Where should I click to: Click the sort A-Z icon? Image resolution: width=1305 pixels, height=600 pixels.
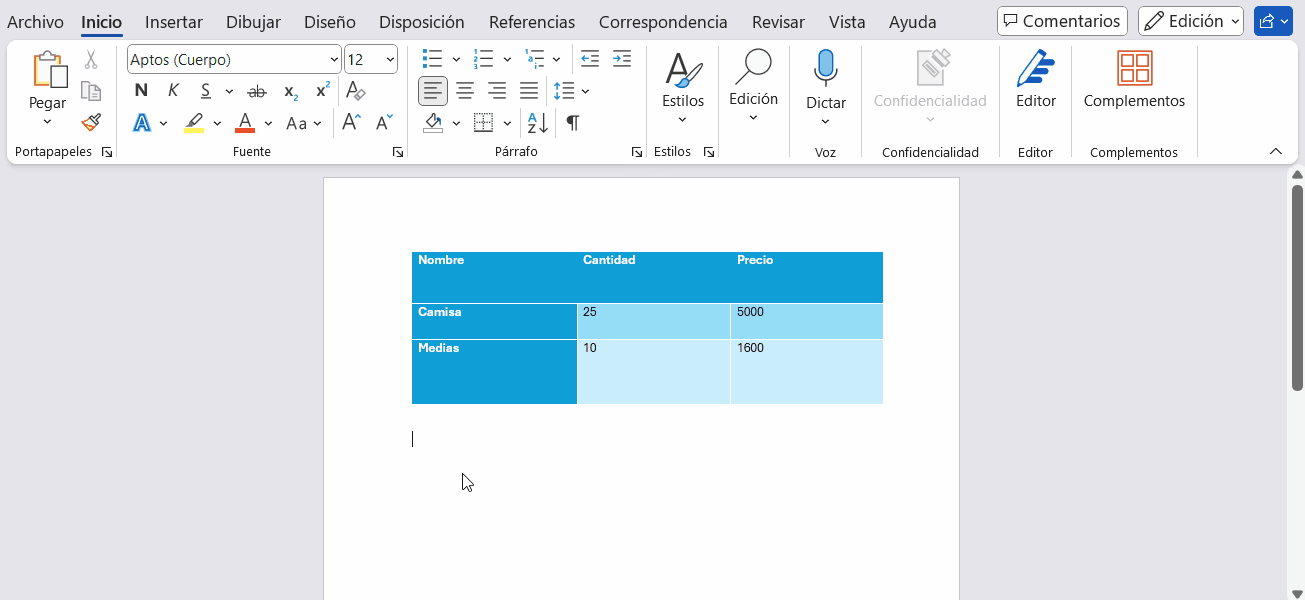pos(537,123)
